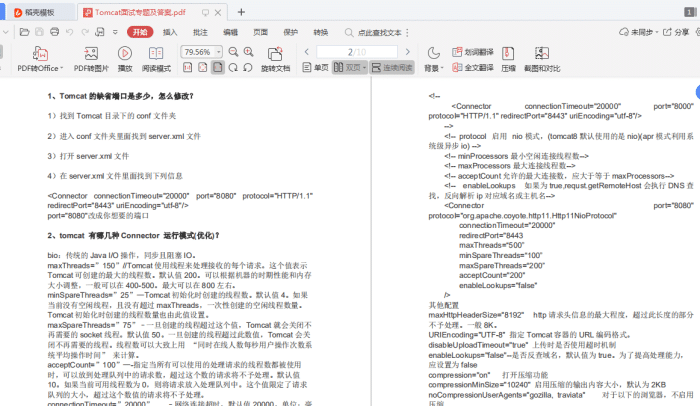Open the 未同步 cloud sync dropdown
The image size is (700, 406).
click(x=638, y=32)
